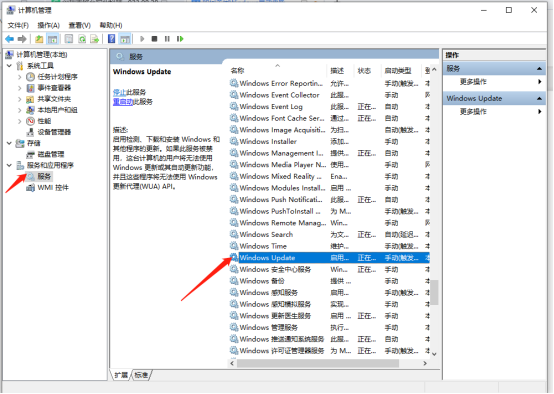Click the Forward arrow toolbar icon
This screenshot has width=554, height=394.
pos(22,39)
